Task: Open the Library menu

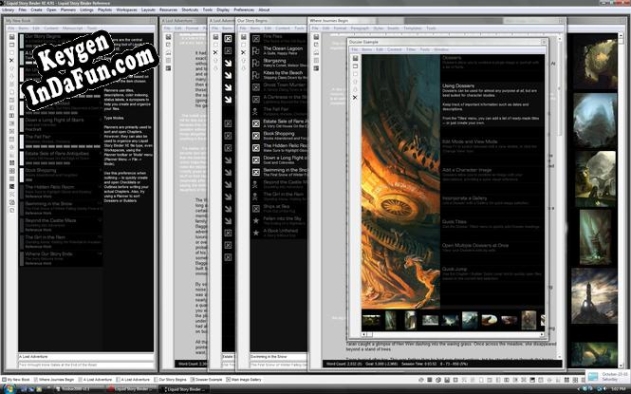Action: (x=8, y=10)
